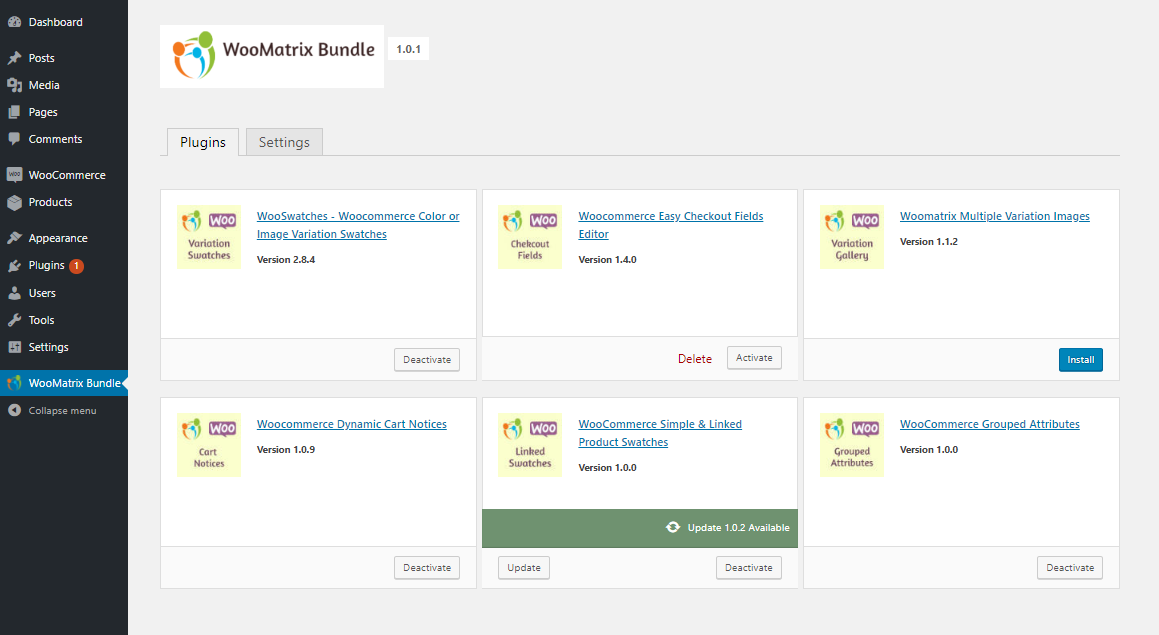Viewport: 1159px width, 635px height.
Task: Click the Version 1.0.9 text
Action: tap(285, 449)
